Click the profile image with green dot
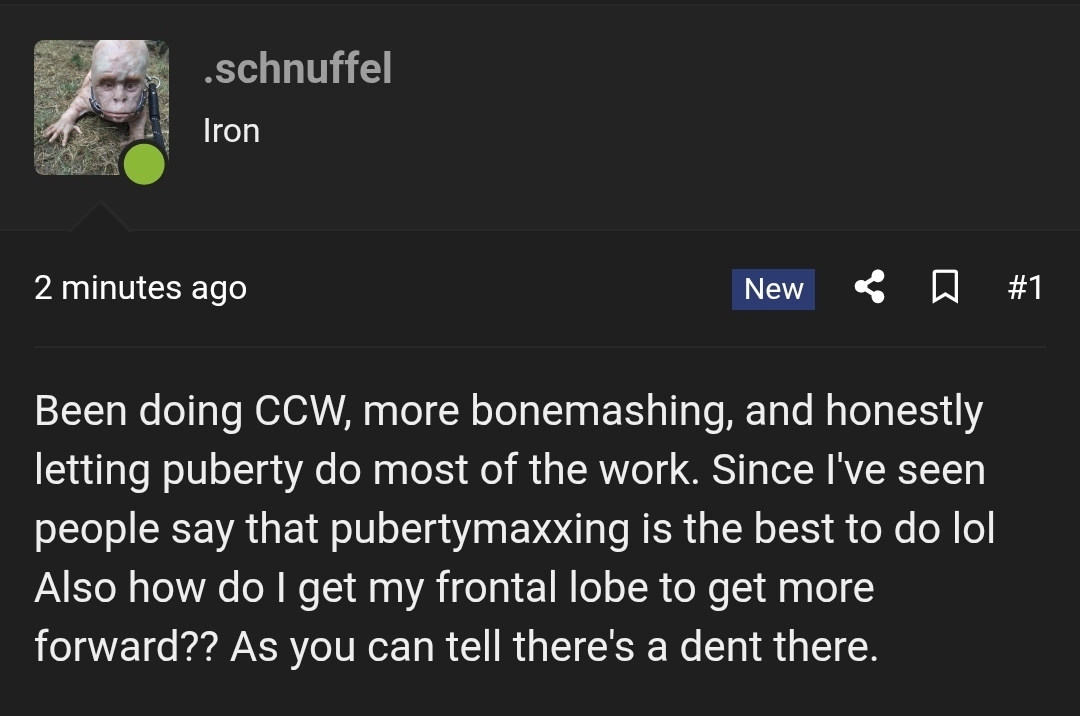The image size is (1080, 716). click(x=101, y=107)
